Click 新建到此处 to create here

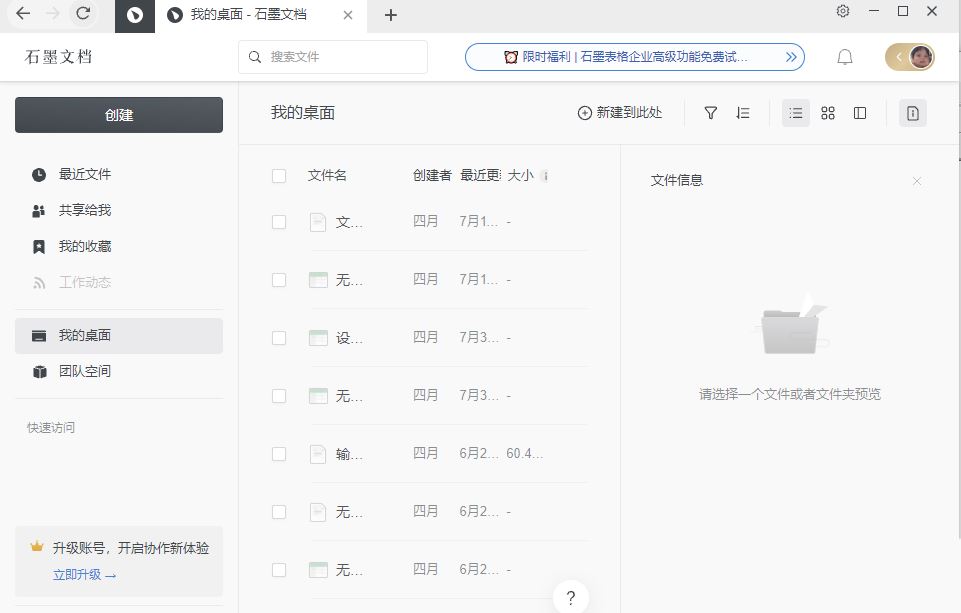click(620, 113)
